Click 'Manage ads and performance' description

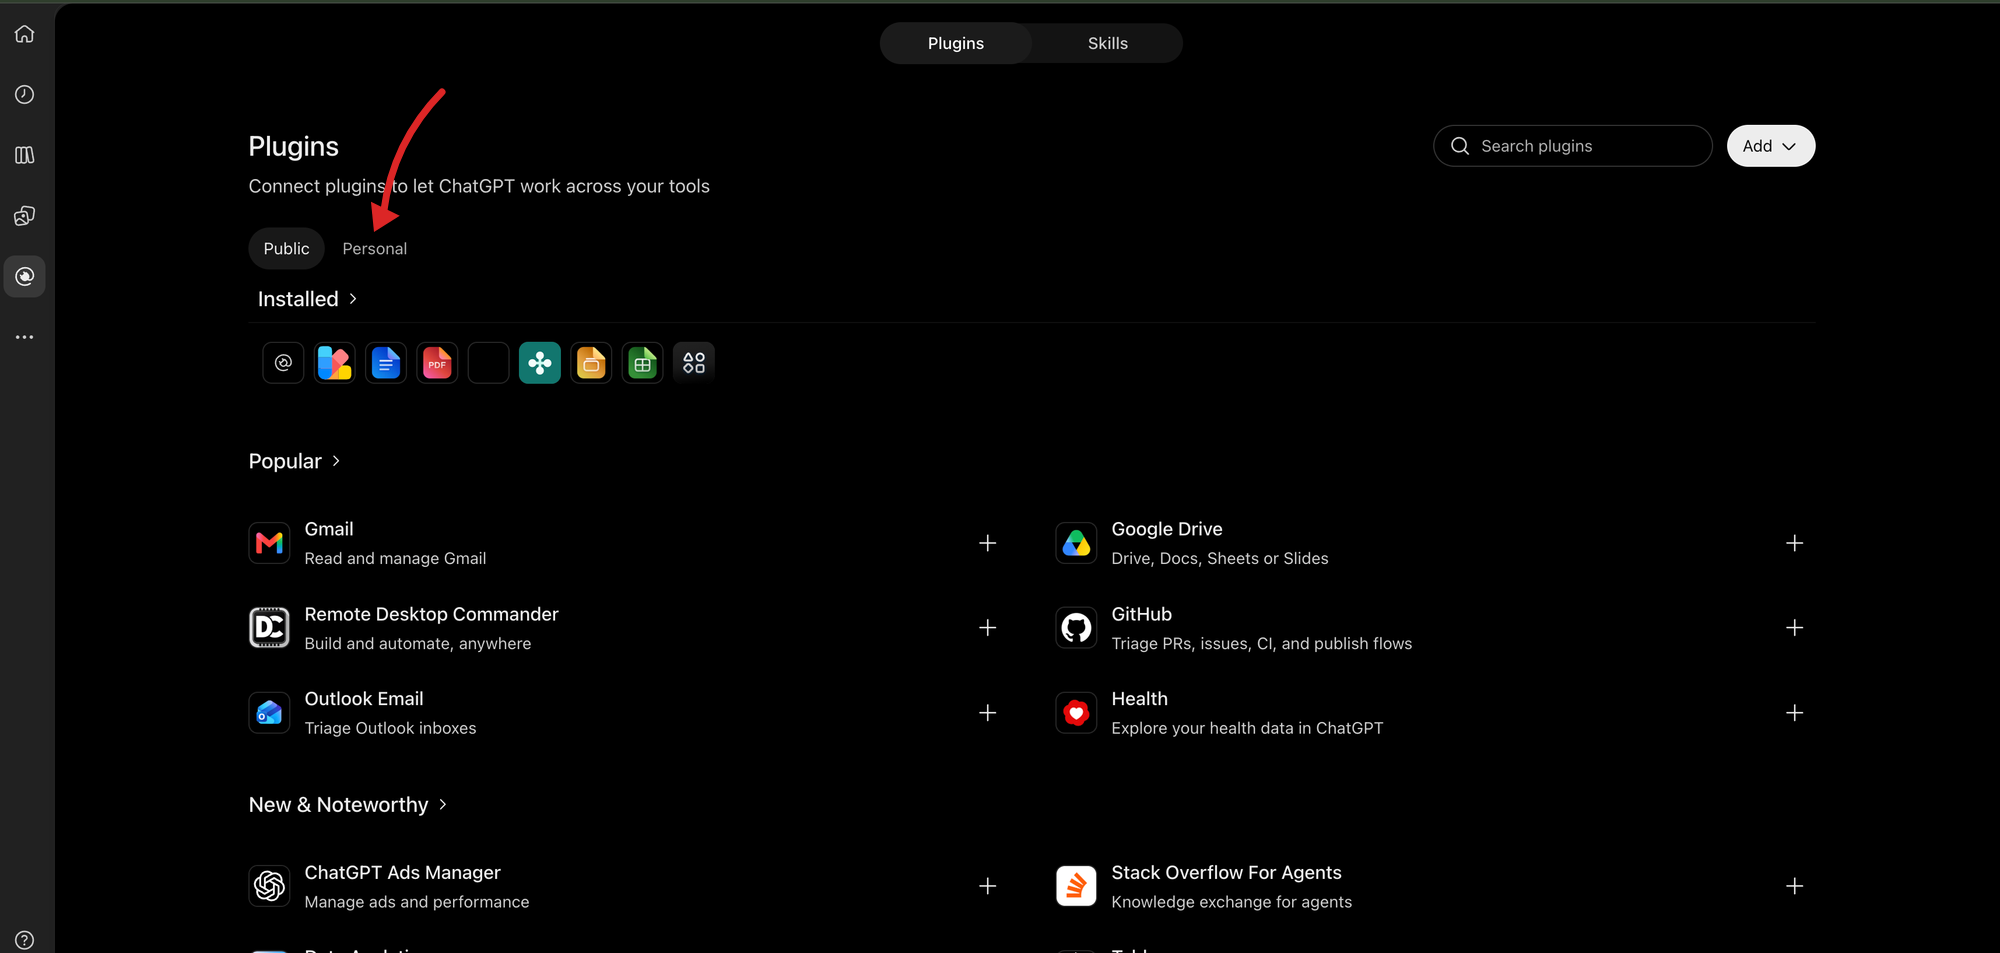[417, 902]
